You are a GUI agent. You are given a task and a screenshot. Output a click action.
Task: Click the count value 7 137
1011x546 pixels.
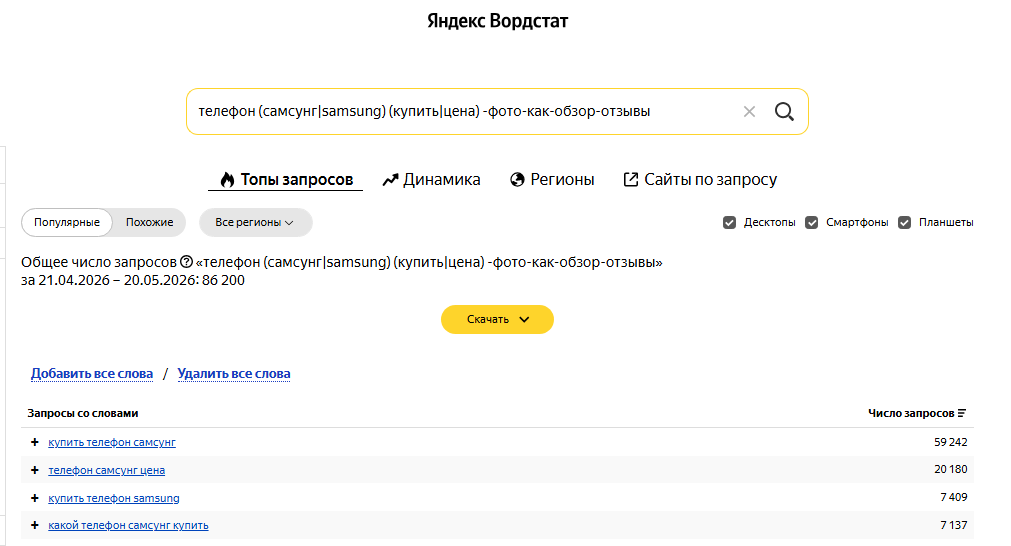tap(954, 525)
